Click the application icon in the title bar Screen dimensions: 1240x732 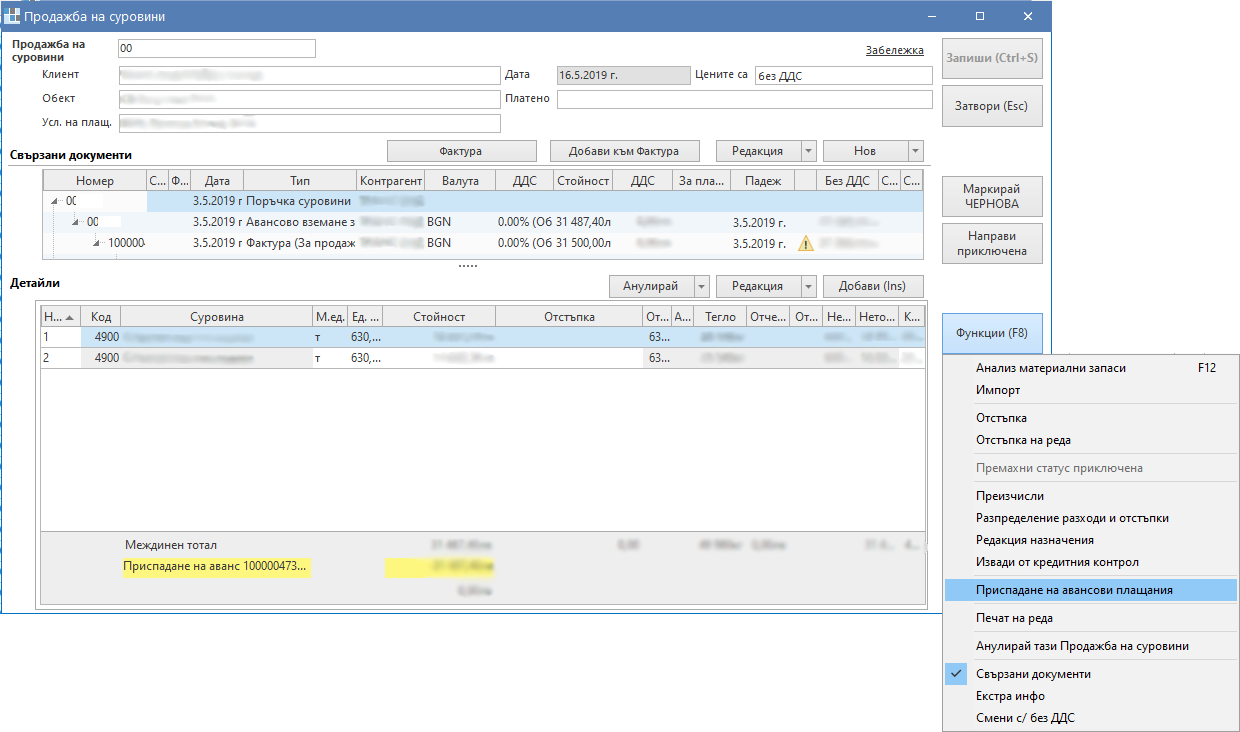(x=12, y=16)
